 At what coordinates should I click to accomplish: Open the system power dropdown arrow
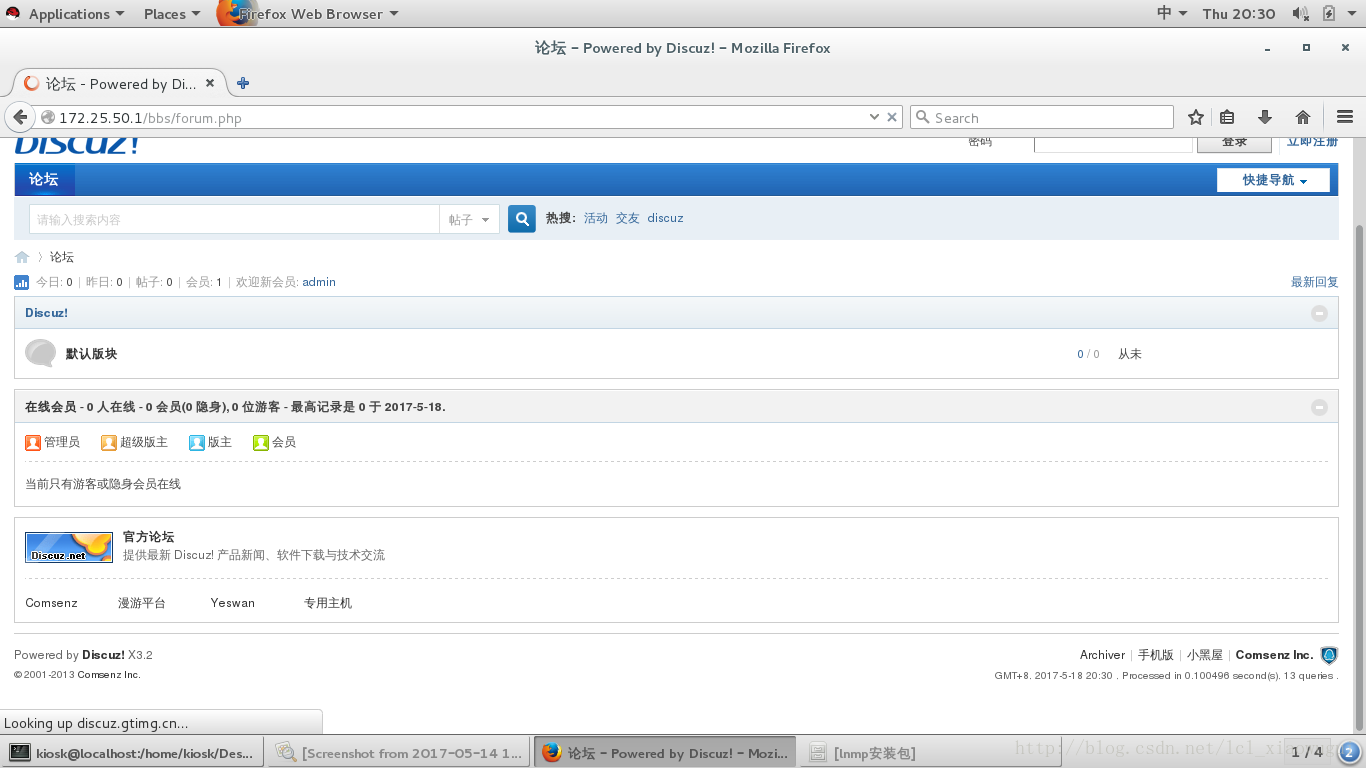(1353, 13)
